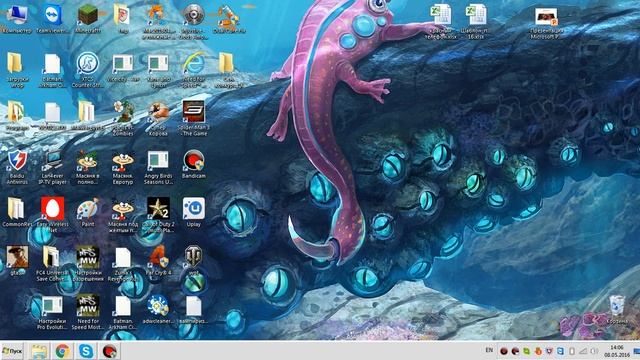Open the Zuma's Revenge shortcut
Screen dimensions: 640x360
click(123, 264)
